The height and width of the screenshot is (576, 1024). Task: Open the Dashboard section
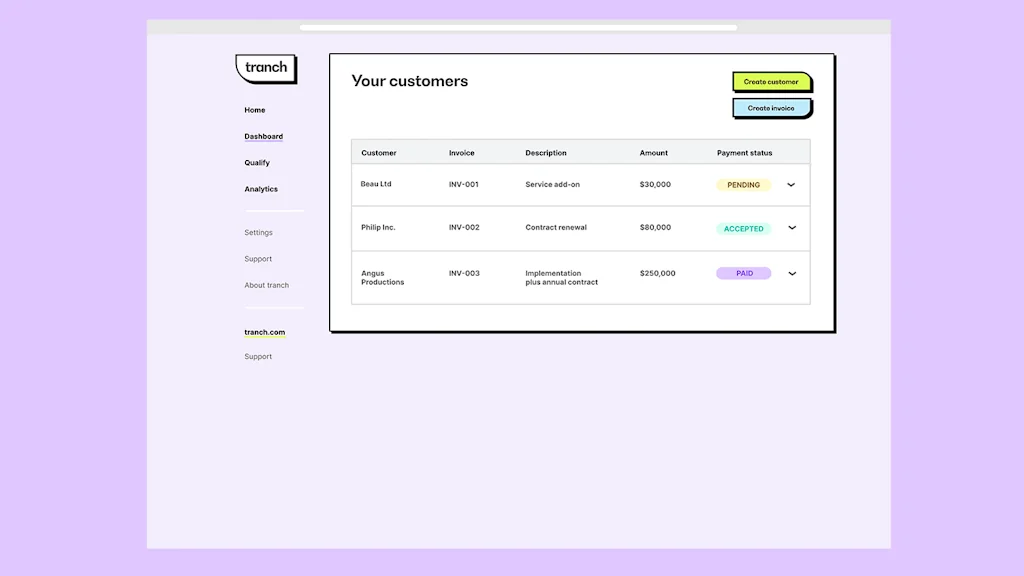[x=262, y=136]
